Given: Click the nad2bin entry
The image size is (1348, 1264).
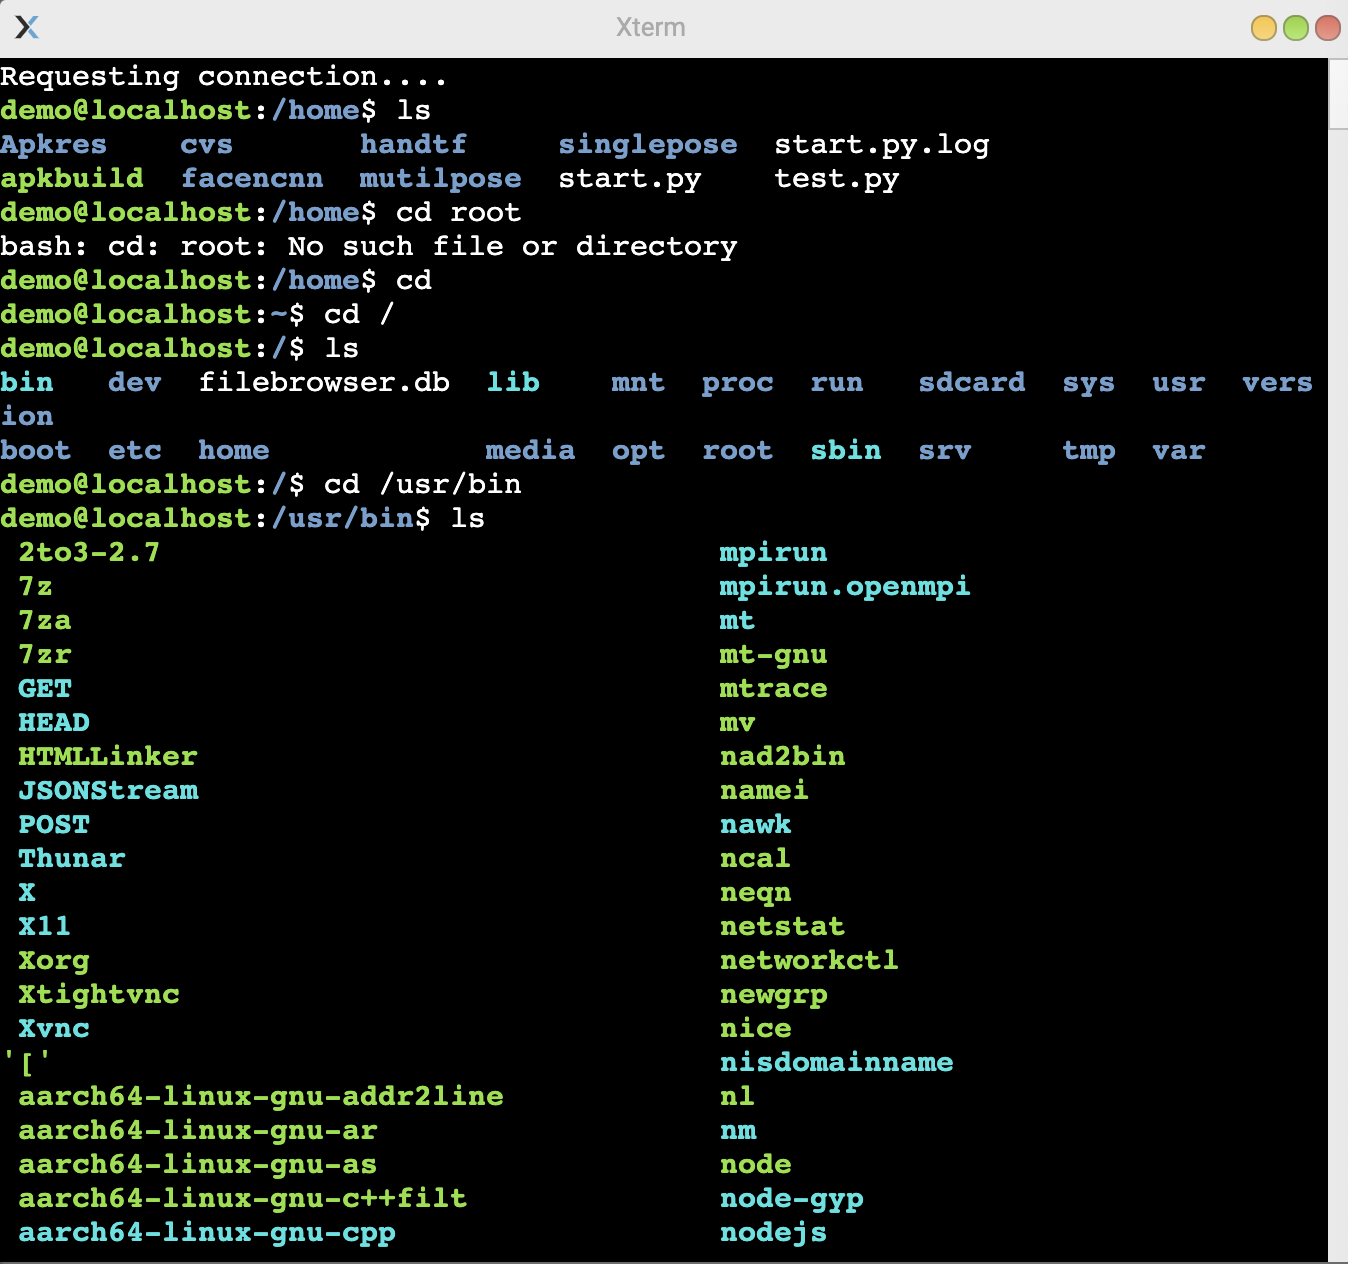Looking at the screenshot, I should click(x=783, y=756).
